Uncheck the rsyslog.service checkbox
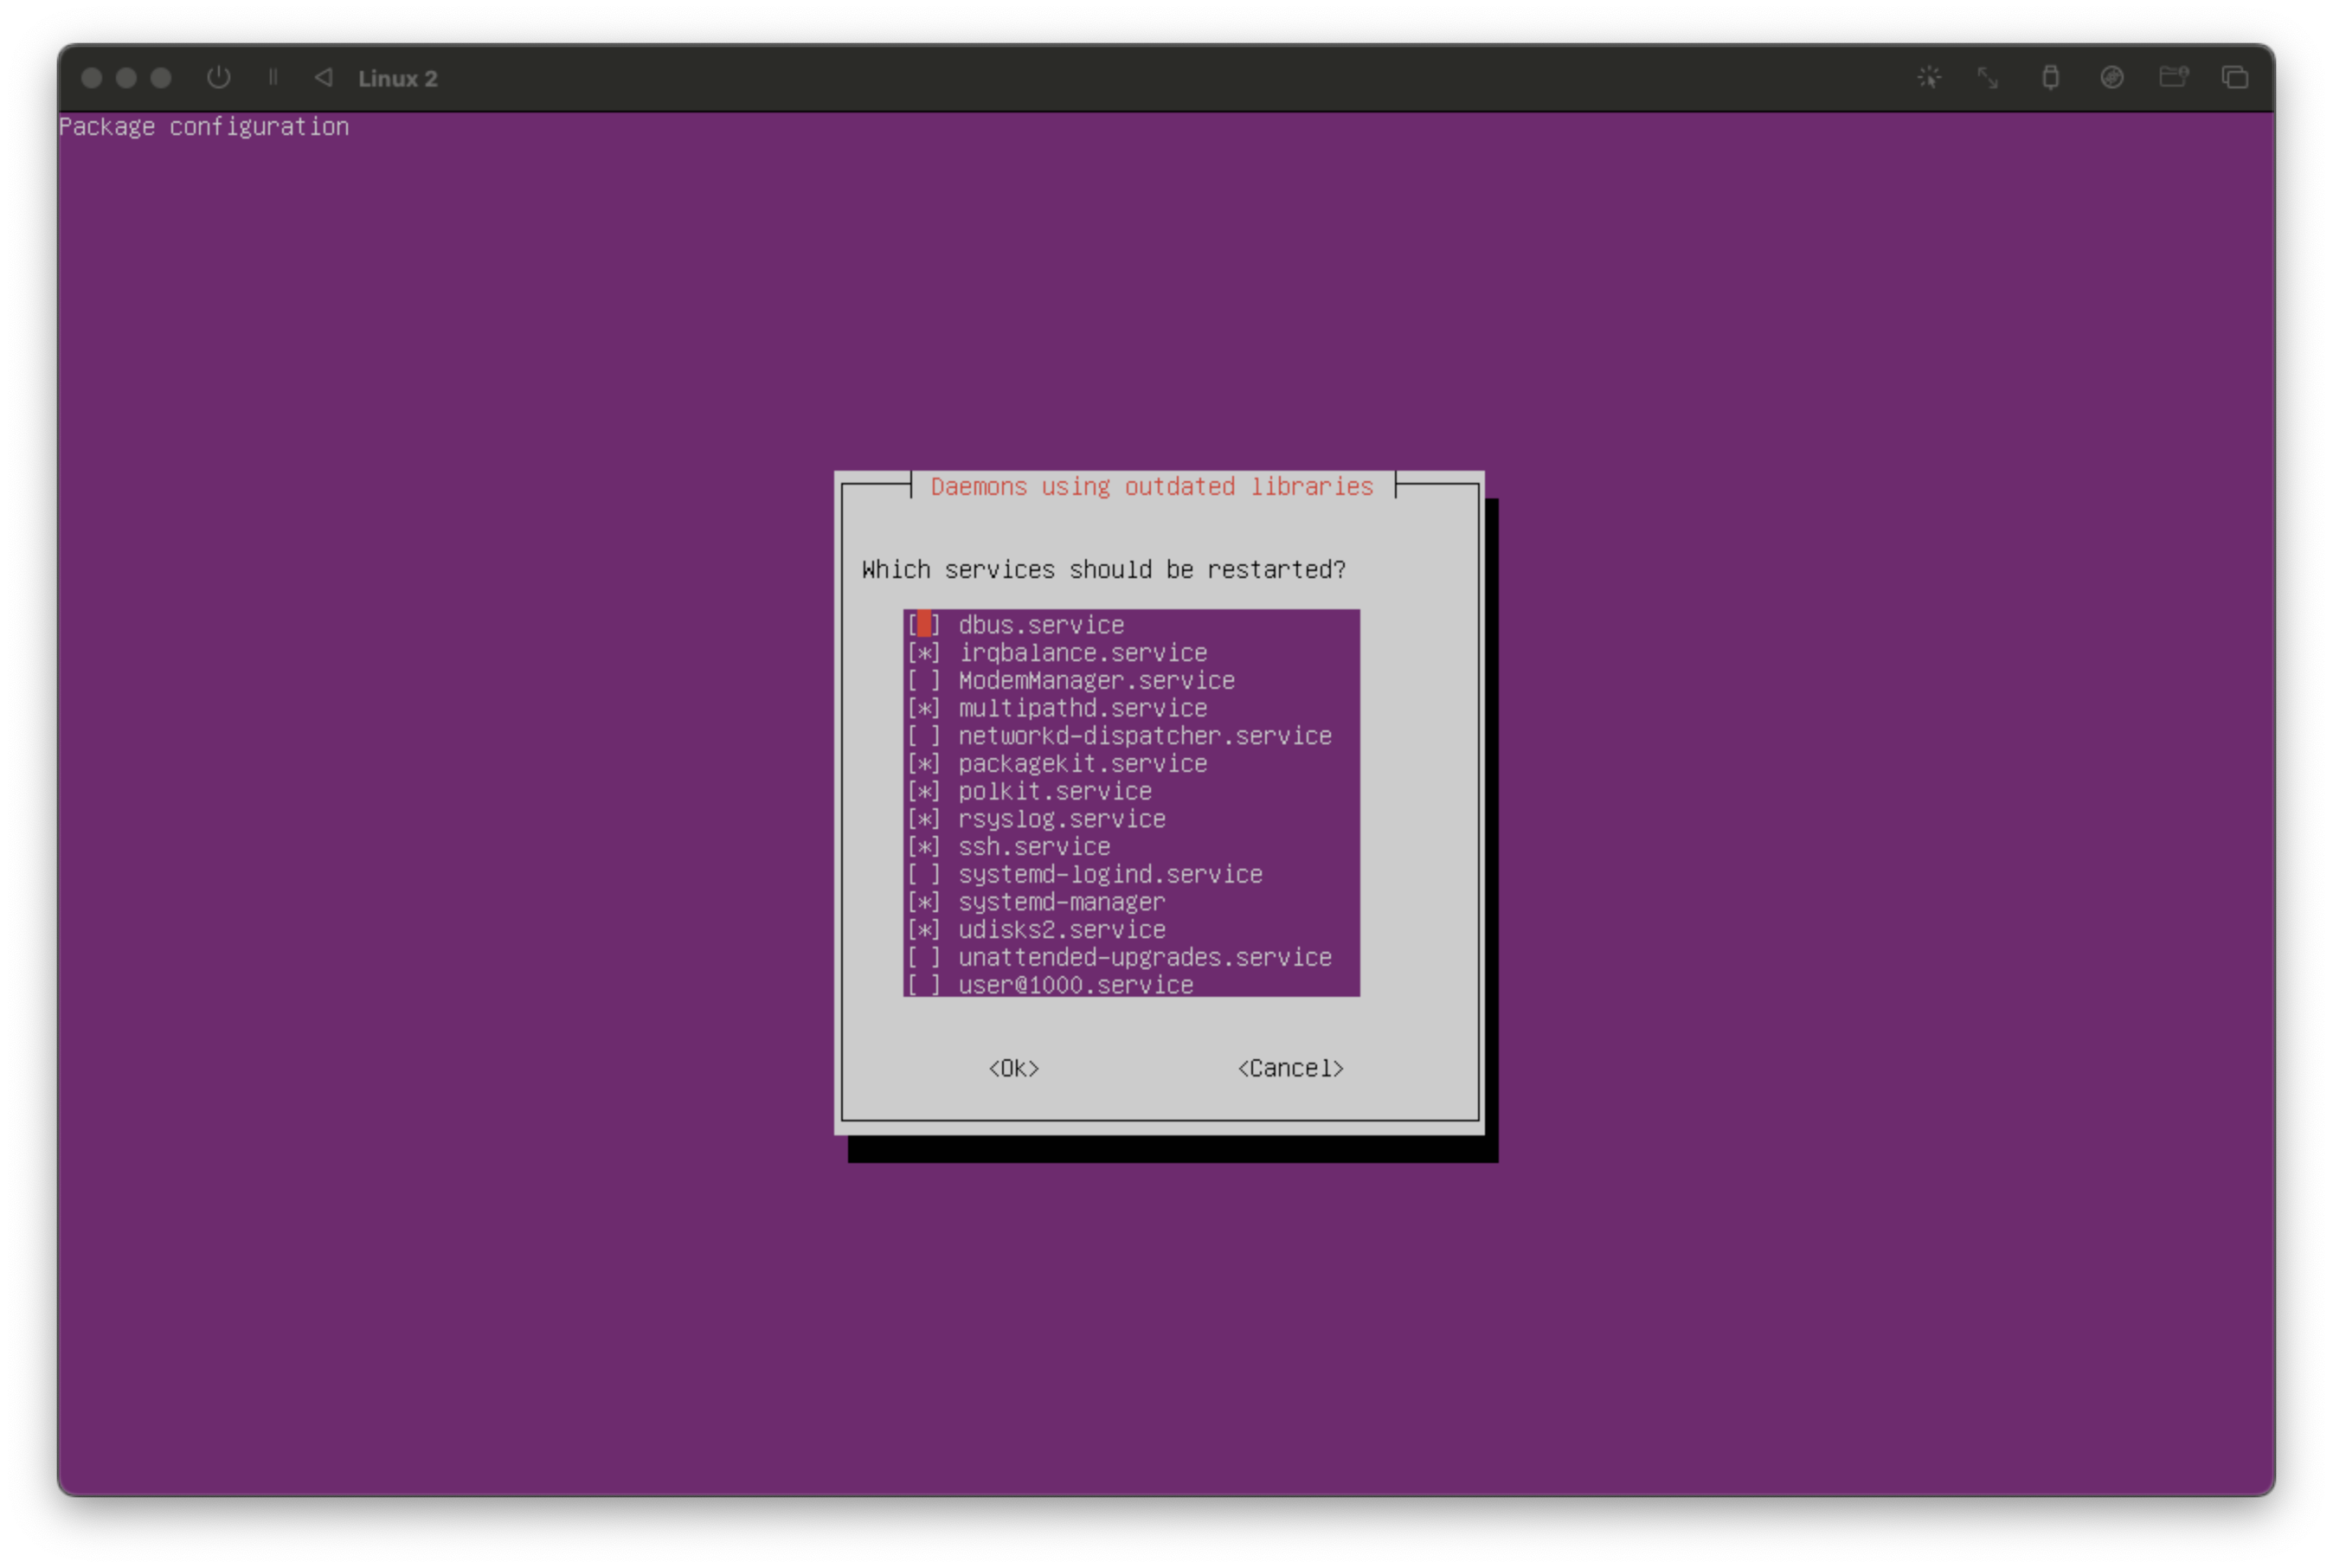 [x=923, y=819]
